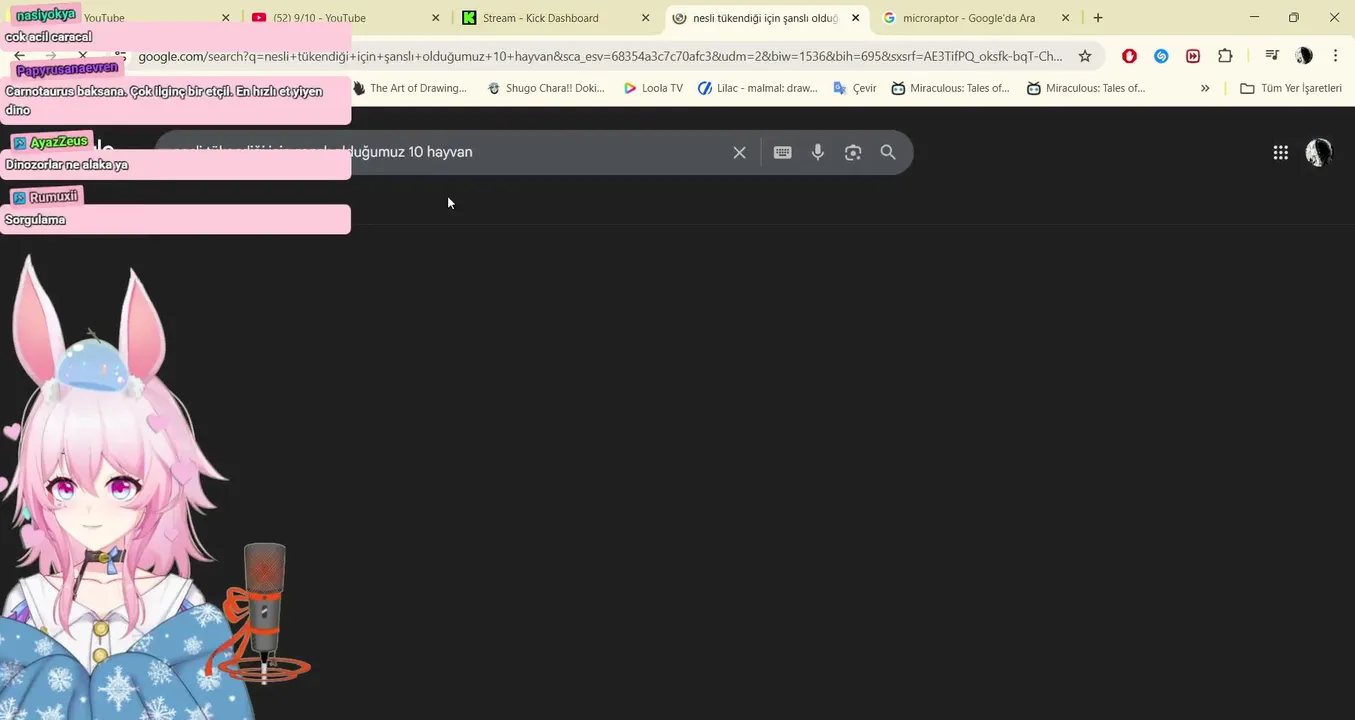The height and width of the screenshot is (720, 1355).
Task: Open the red fast-forward extension icon
Action: pos(1193,56)
